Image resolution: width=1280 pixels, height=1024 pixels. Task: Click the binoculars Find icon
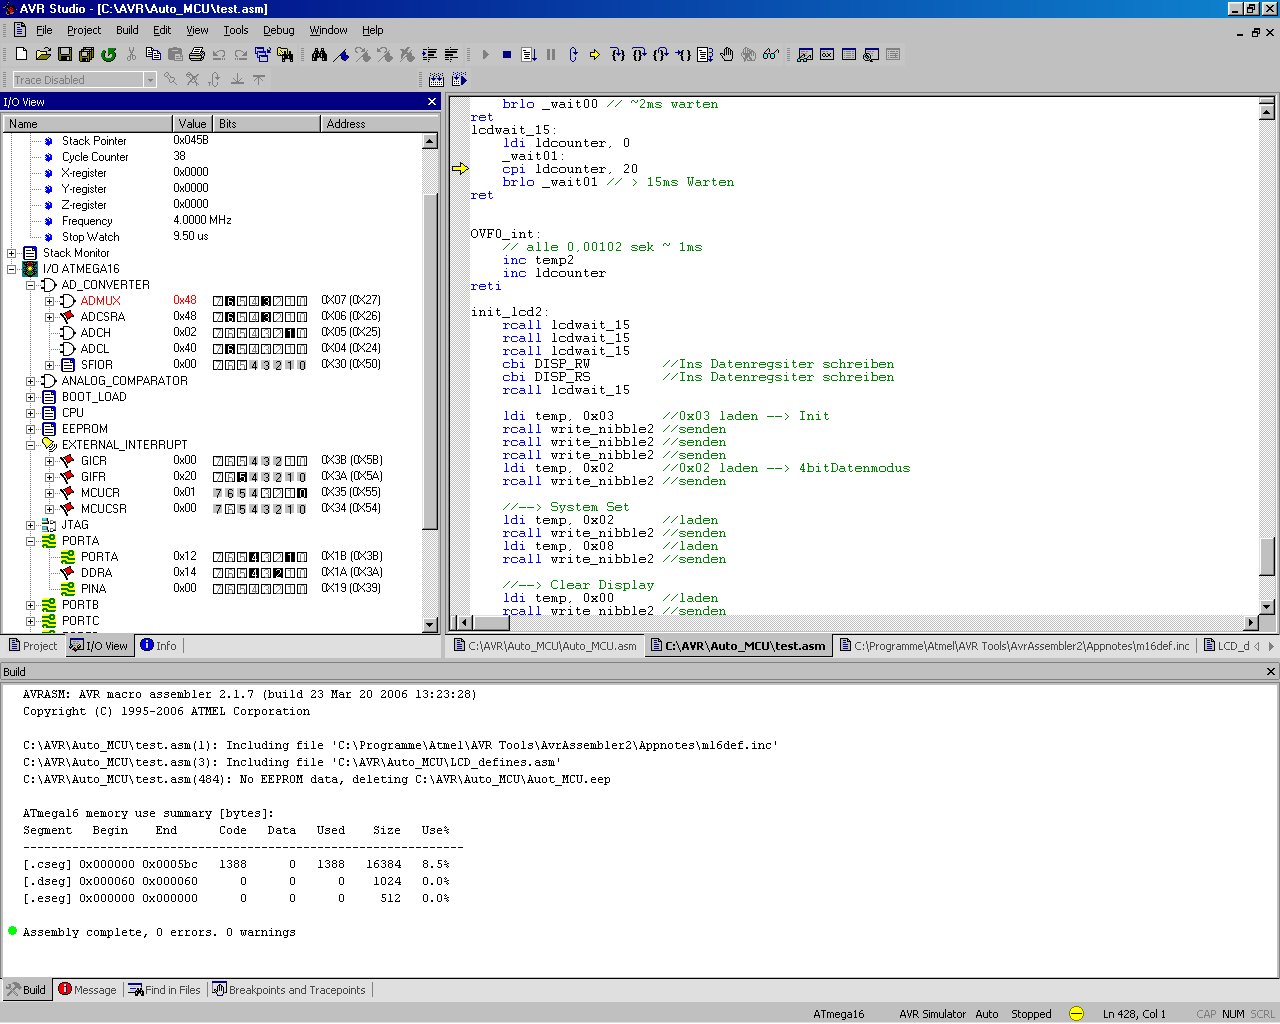[x=319, y=54]
